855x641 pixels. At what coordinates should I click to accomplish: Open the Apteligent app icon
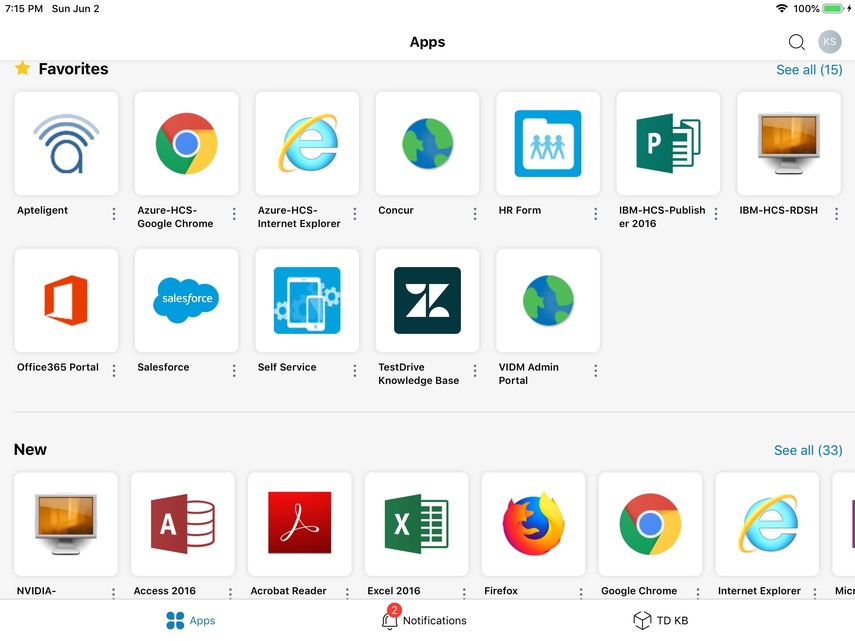click(x=66, y=143)
